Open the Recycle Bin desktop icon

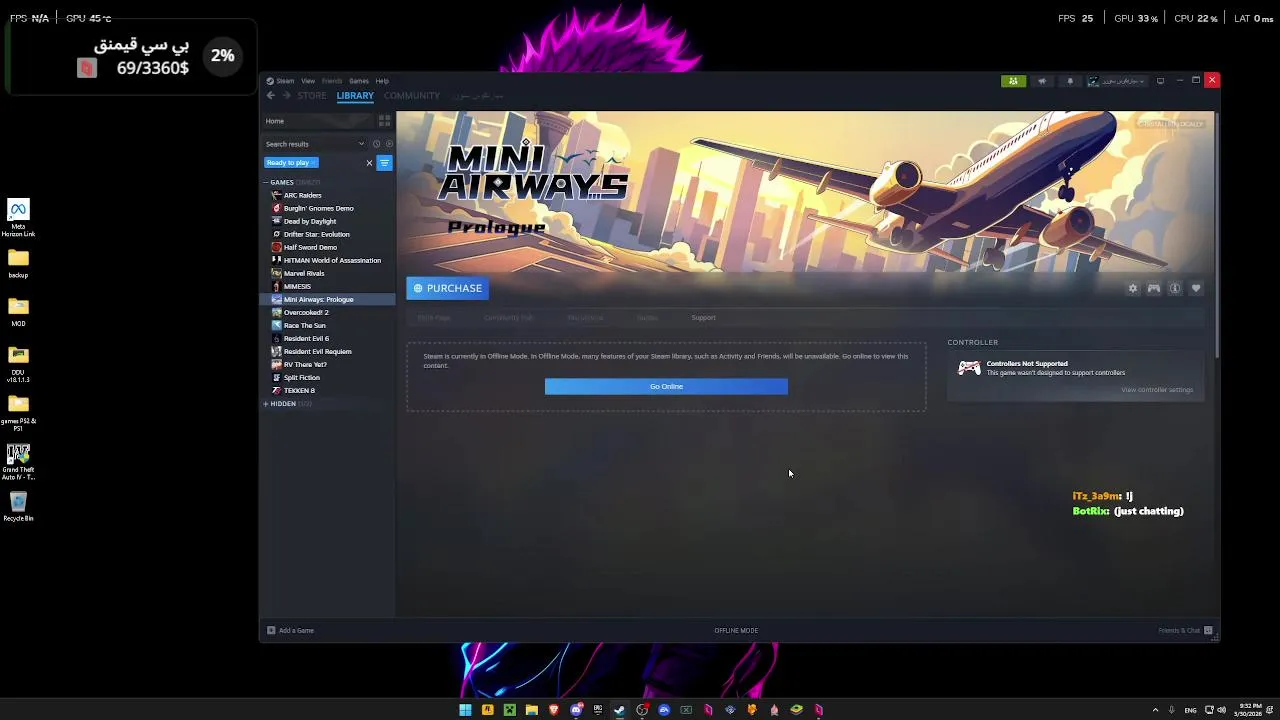tap(18, 506)
